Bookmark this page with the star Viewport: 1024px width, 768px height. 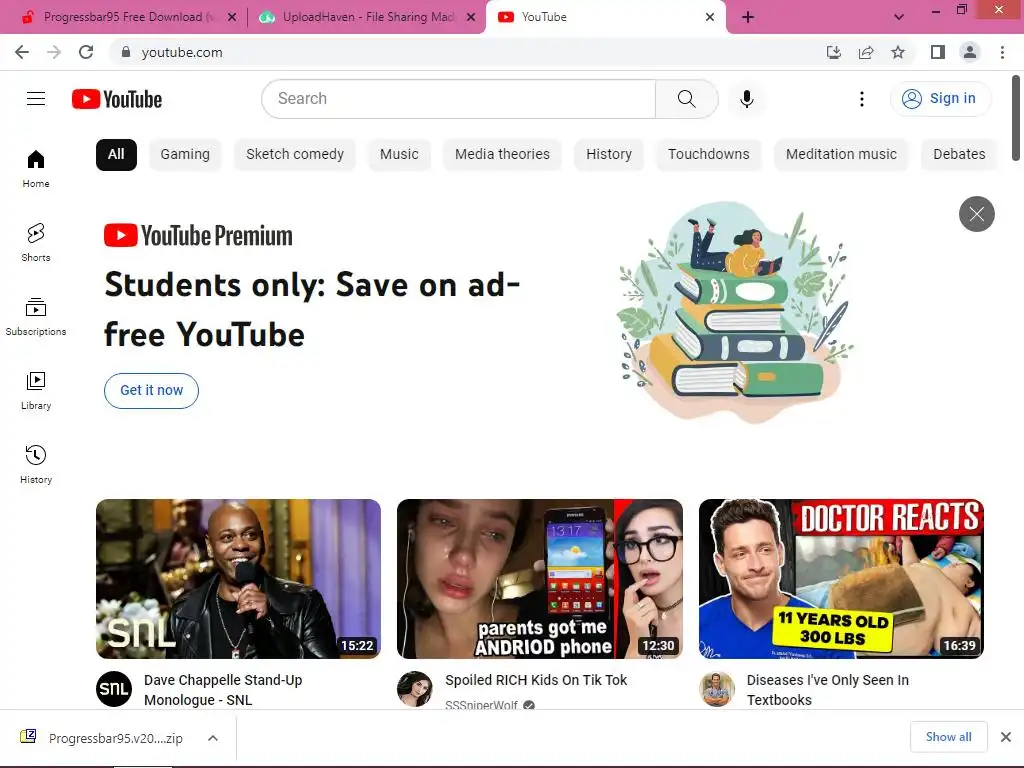[x=897, y=52]
